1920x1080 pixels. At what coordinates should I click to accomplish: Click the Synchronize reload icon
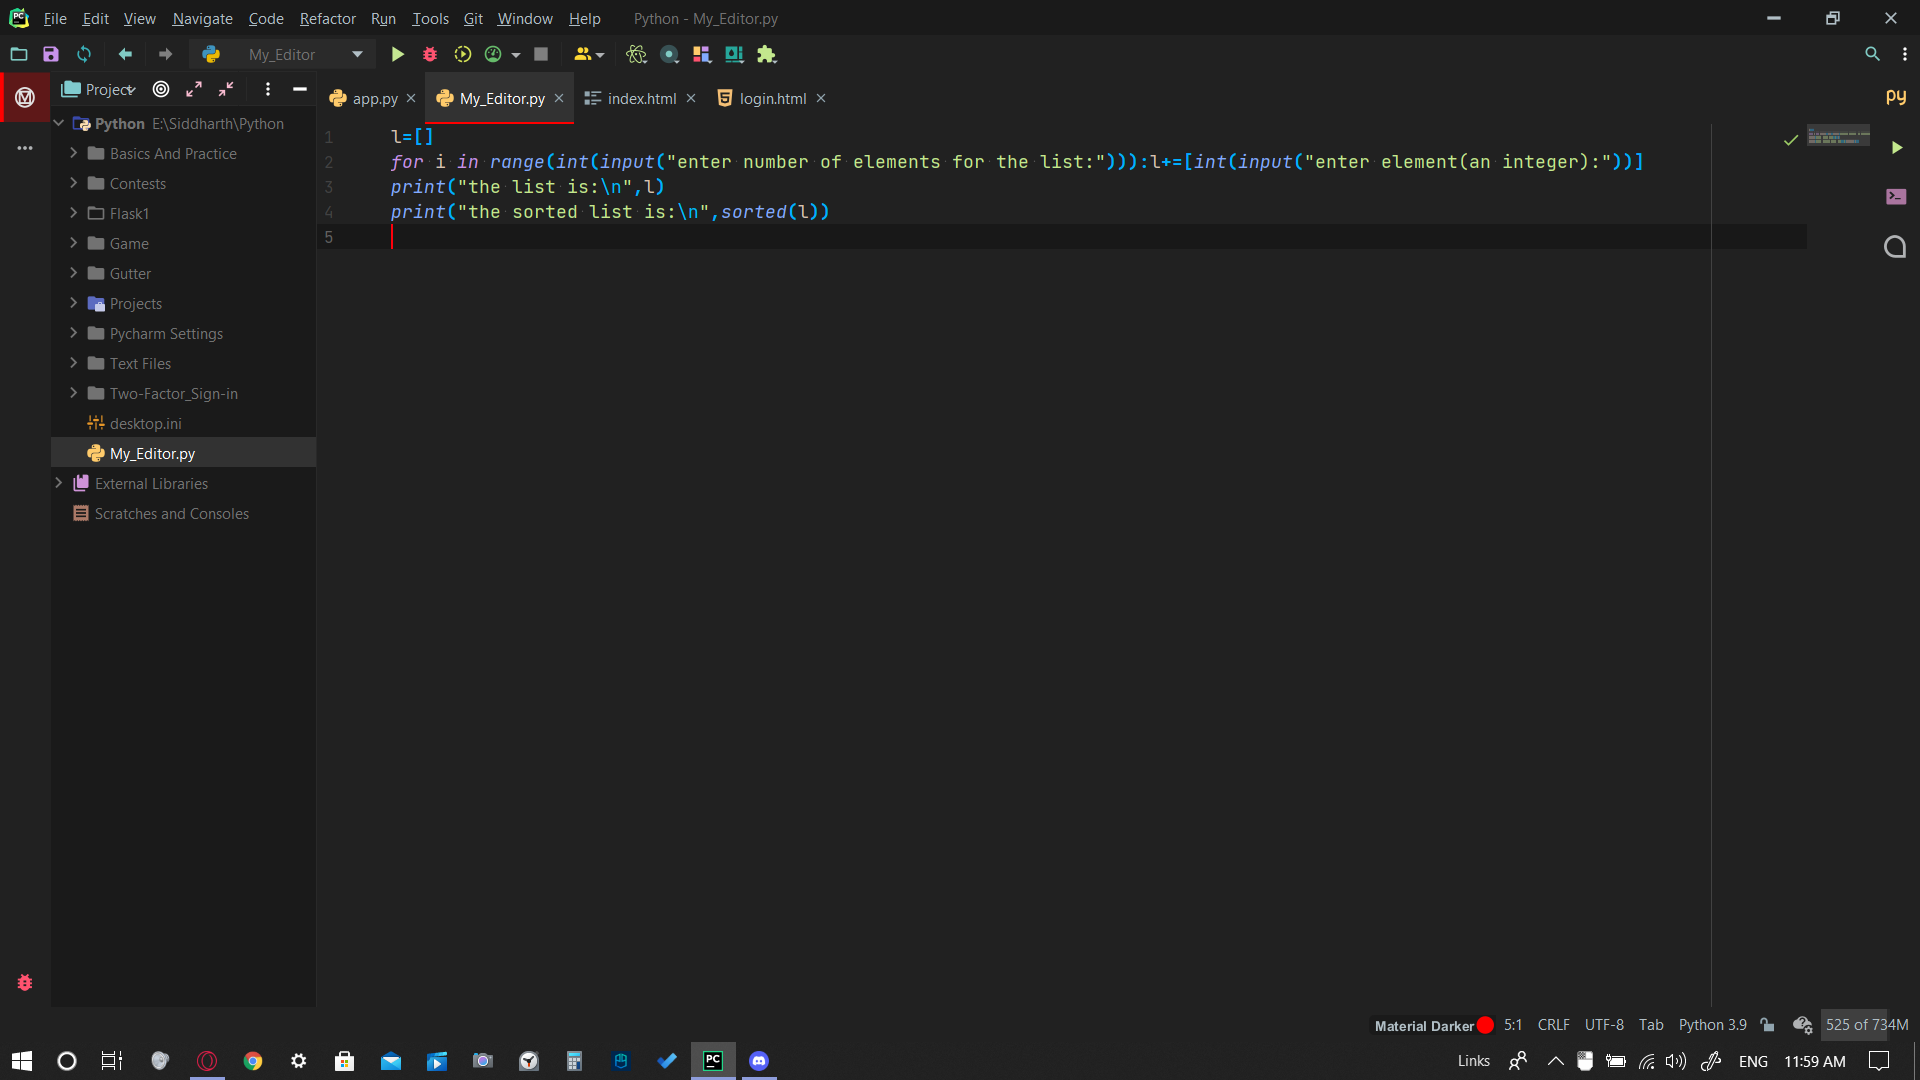tap(84, 54)
